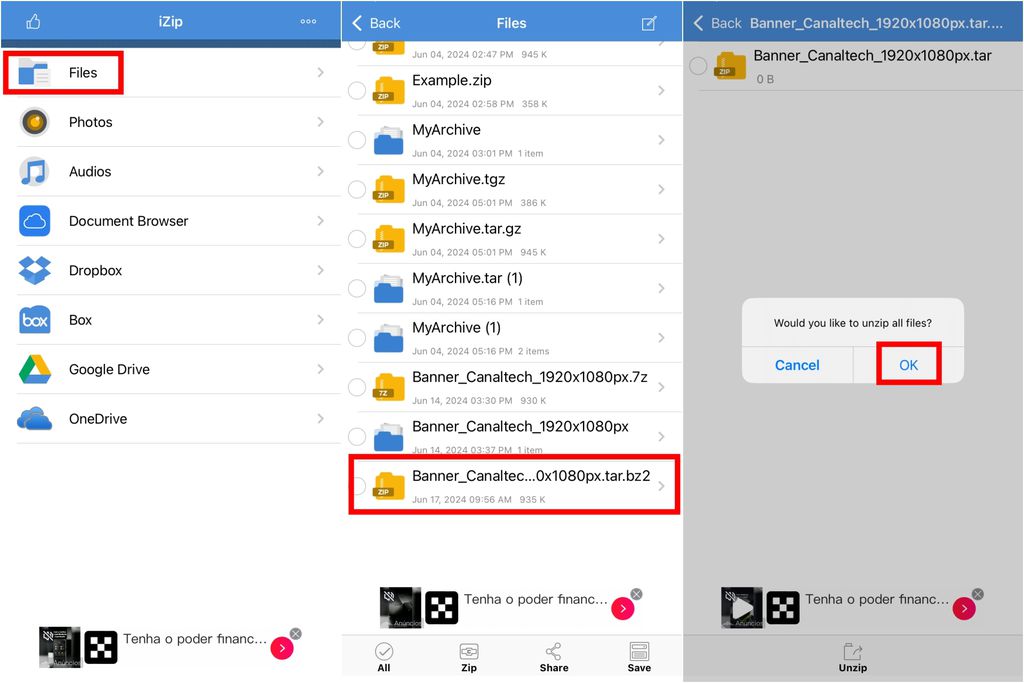Select Example.zip with its radio circle

[x=356, y=90]
